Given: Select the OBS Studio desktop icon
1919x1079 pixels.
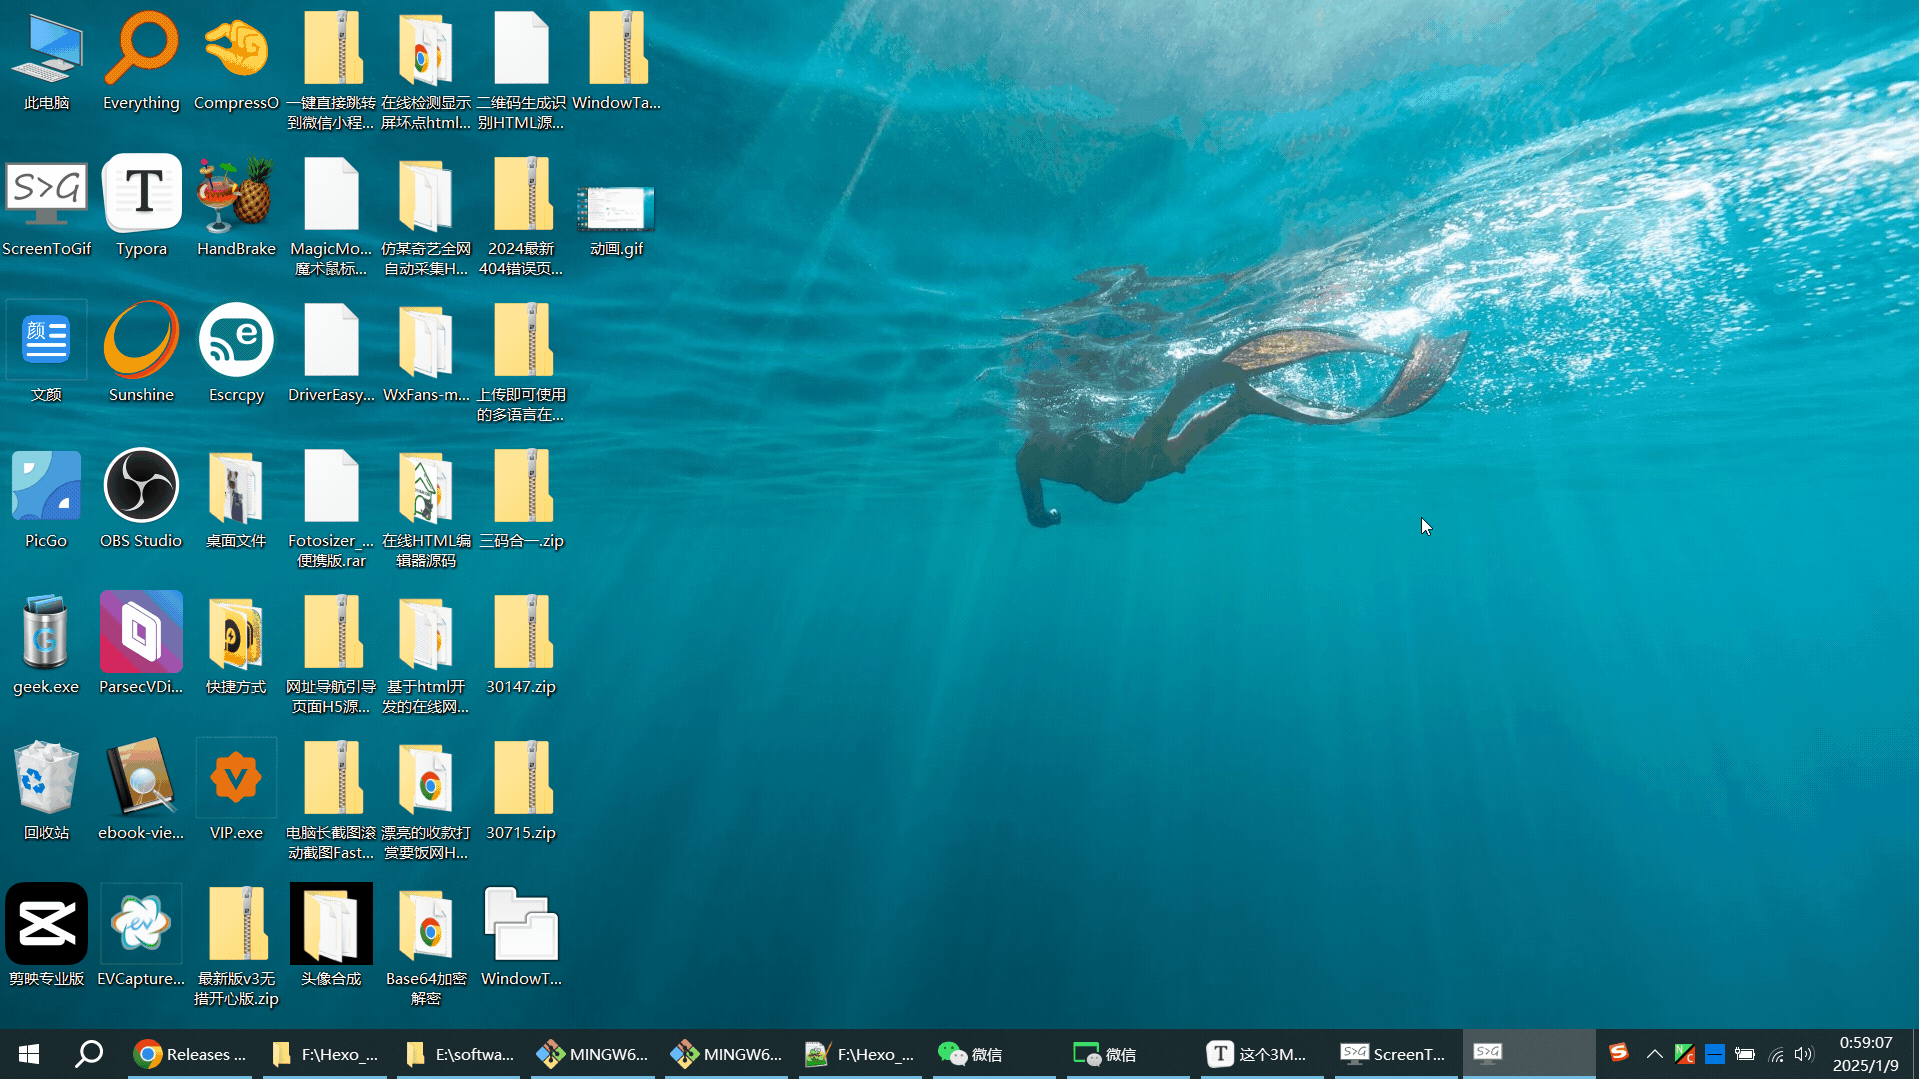Looking at the screenshot, I should tap(141, 500).
